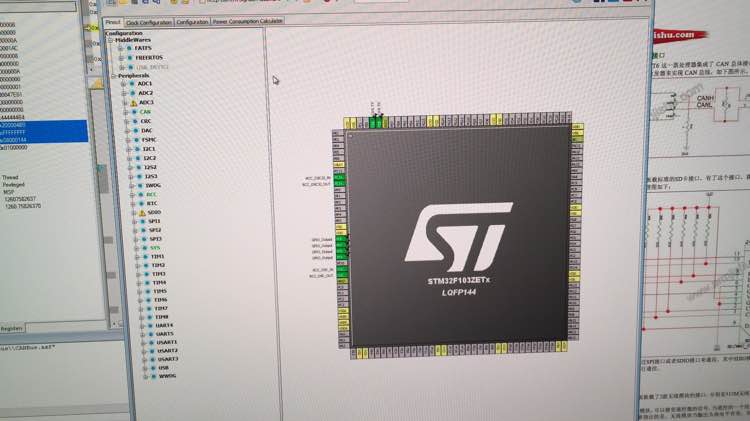The image size is (750, 421).
Task: Click the green pins at chip top edge
Action: (378, 122)
